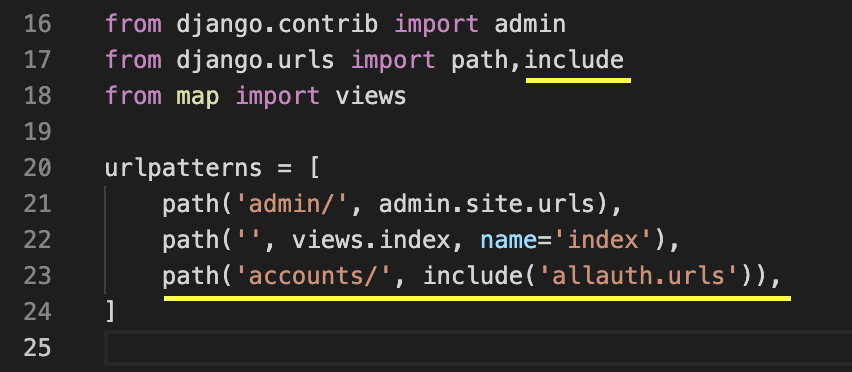Click line number 19 in the gutter

37,132
